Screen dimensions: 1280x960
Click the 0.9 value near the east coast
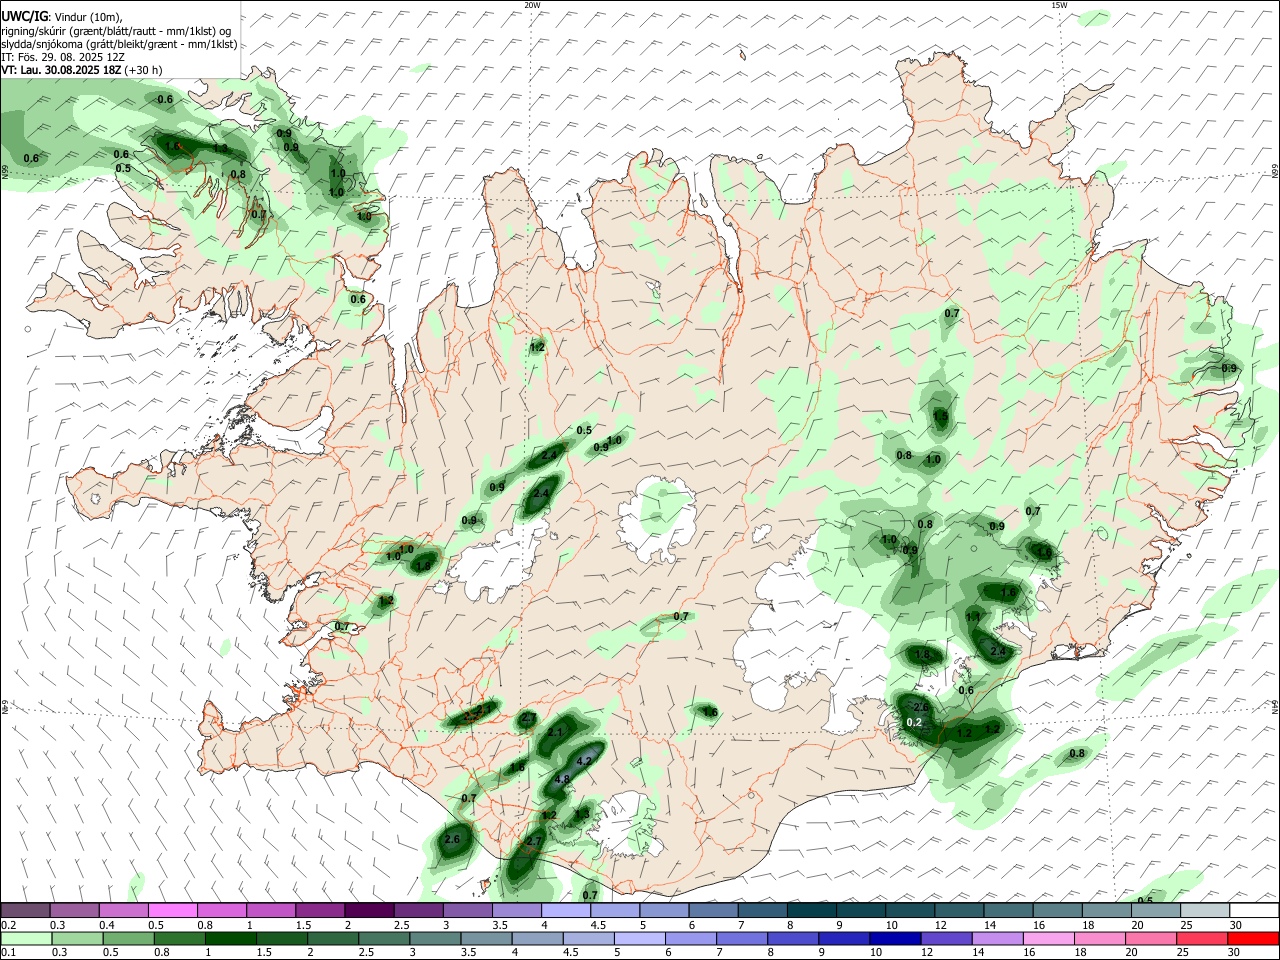1229,368
